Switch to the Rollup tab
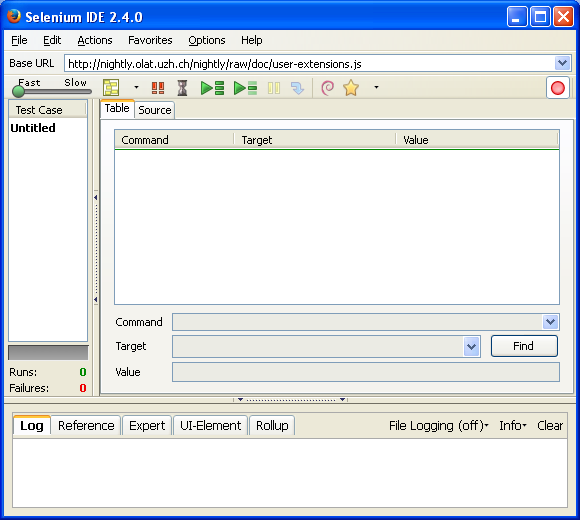The height and width of the screenshot is (520, 580). pyautogui.click(x=272, y=426)
